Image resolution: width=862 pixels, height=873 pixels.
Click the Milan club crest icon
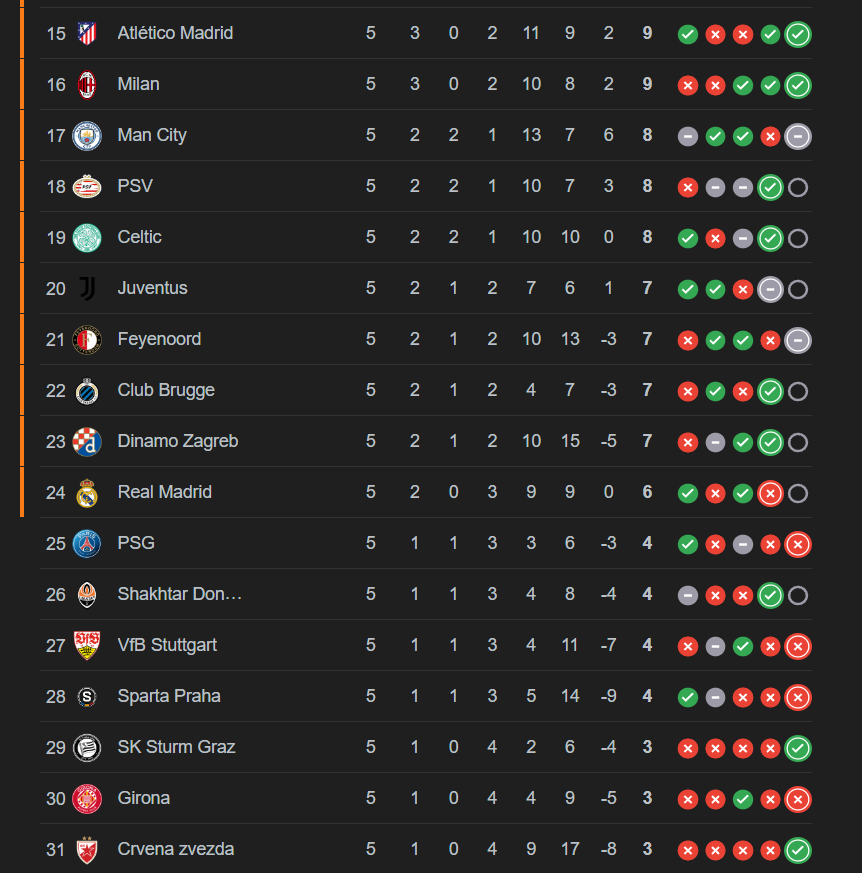pyautogui.click(x=87, y=85)
